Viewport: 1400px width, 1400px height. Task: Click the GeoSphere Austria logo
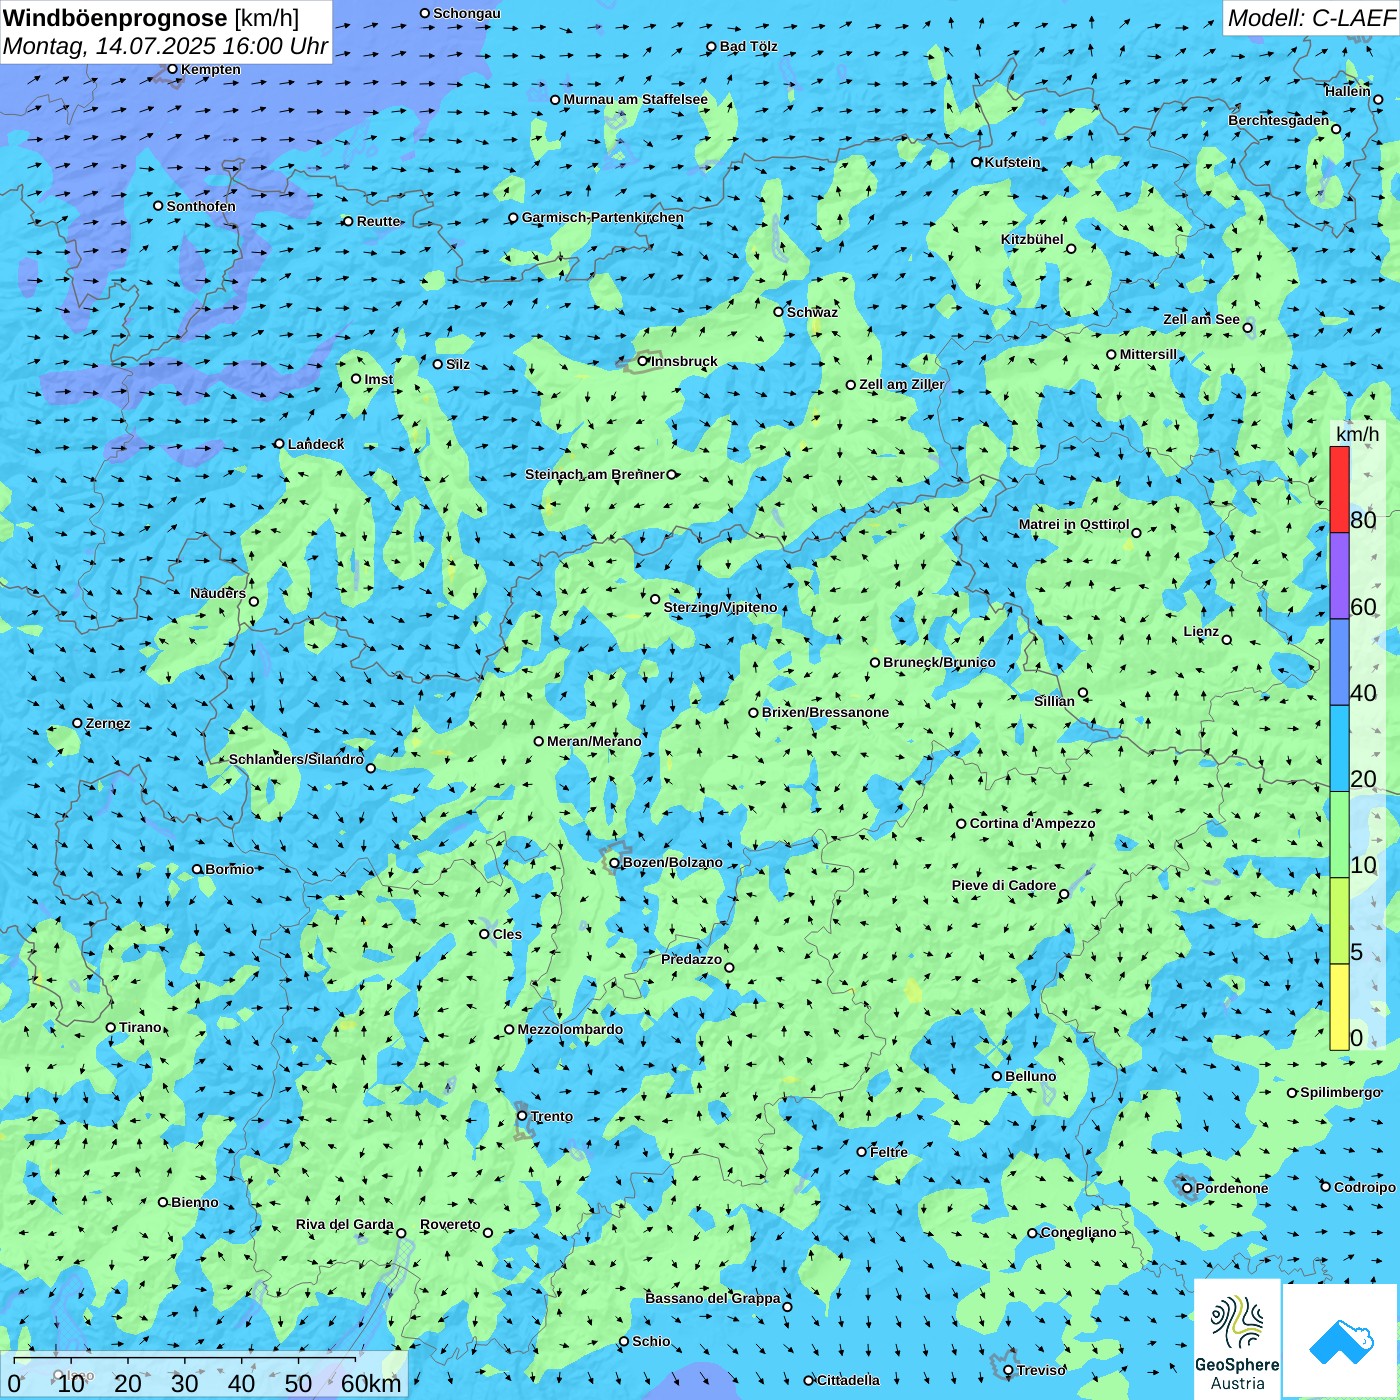click(x=1237, y=1340)
